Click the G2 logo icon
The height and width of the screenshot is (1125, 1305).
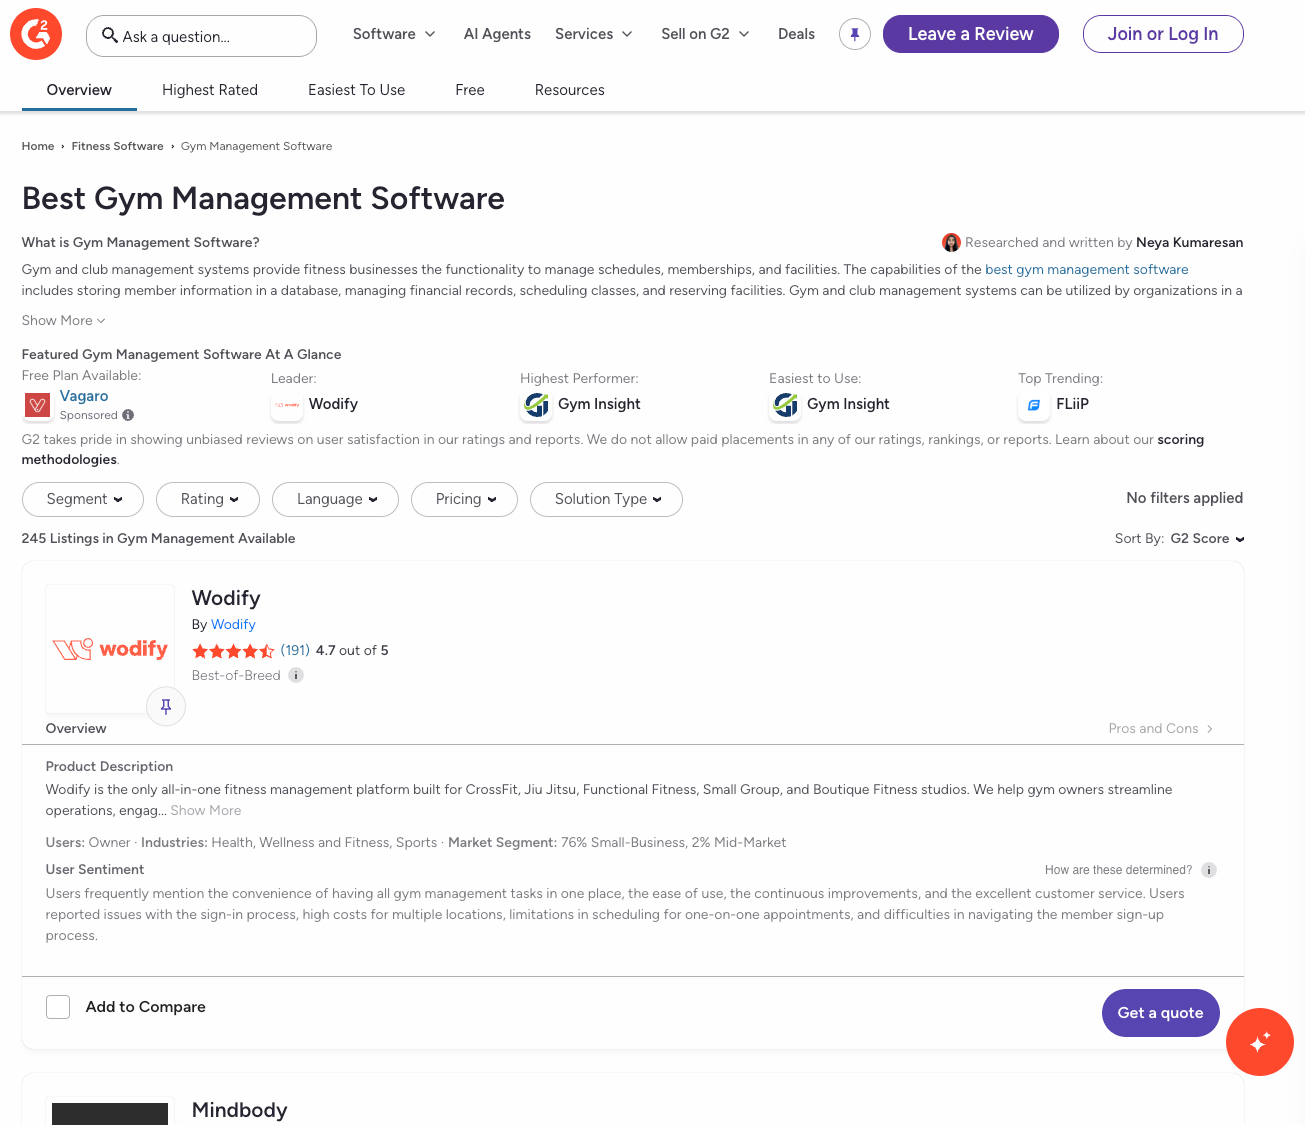36,34
